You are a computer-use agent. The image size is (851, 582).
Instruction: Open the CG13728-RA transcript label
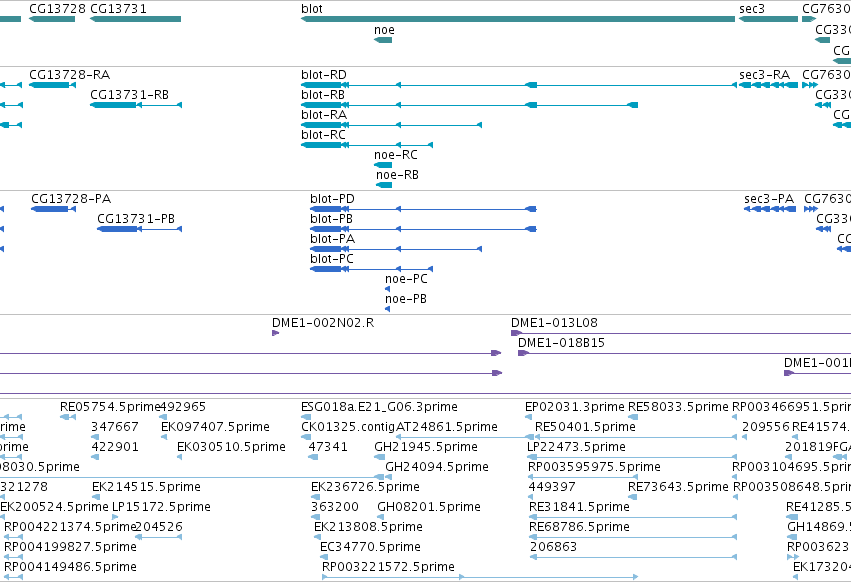69,74
